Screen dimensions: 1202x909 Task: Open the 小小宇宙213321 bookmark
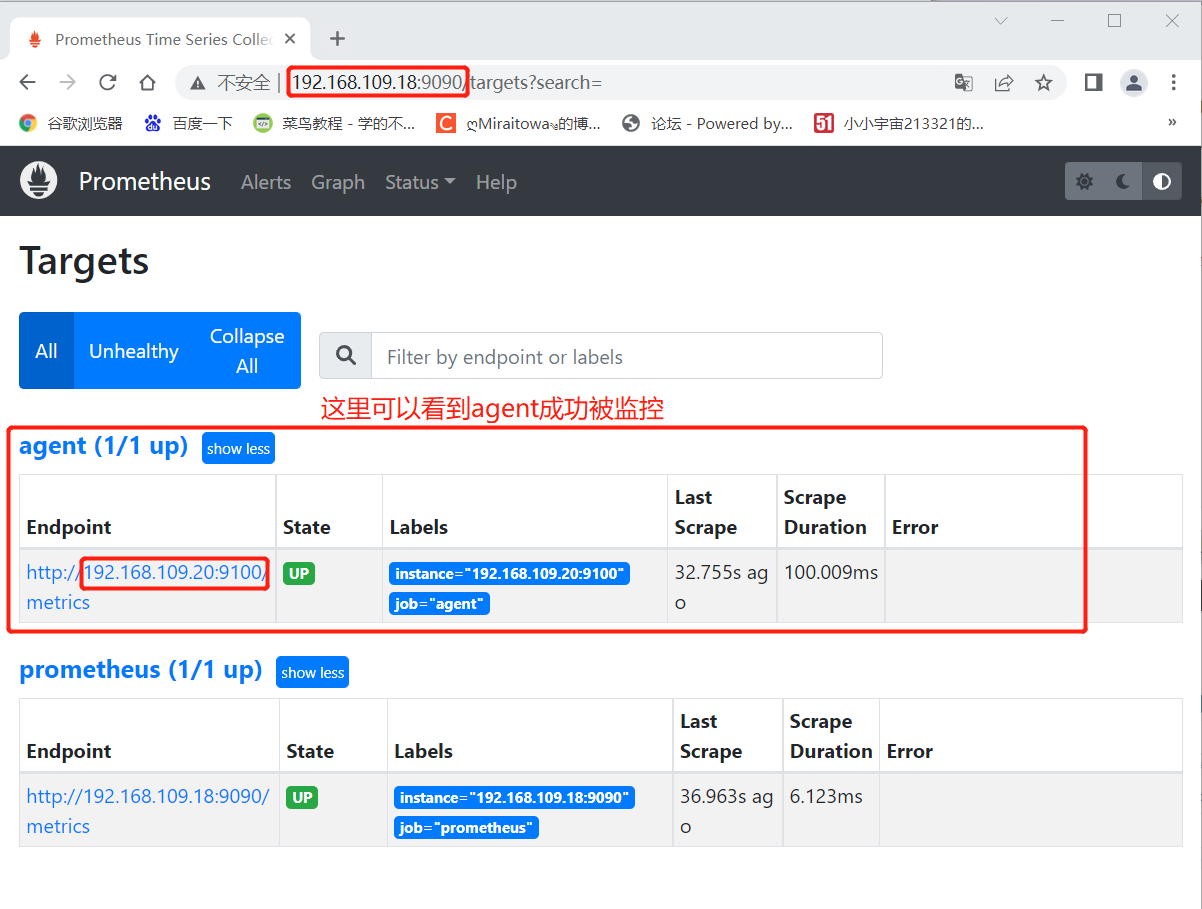coord(899,123)
